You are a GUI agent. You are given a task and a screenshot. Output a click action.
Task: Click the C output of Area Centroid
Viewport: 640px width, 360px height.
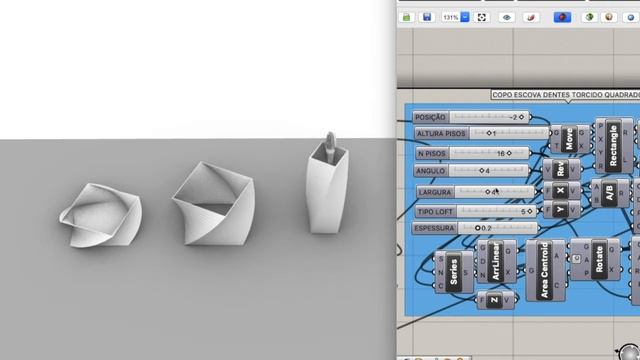tap(557, 285)
